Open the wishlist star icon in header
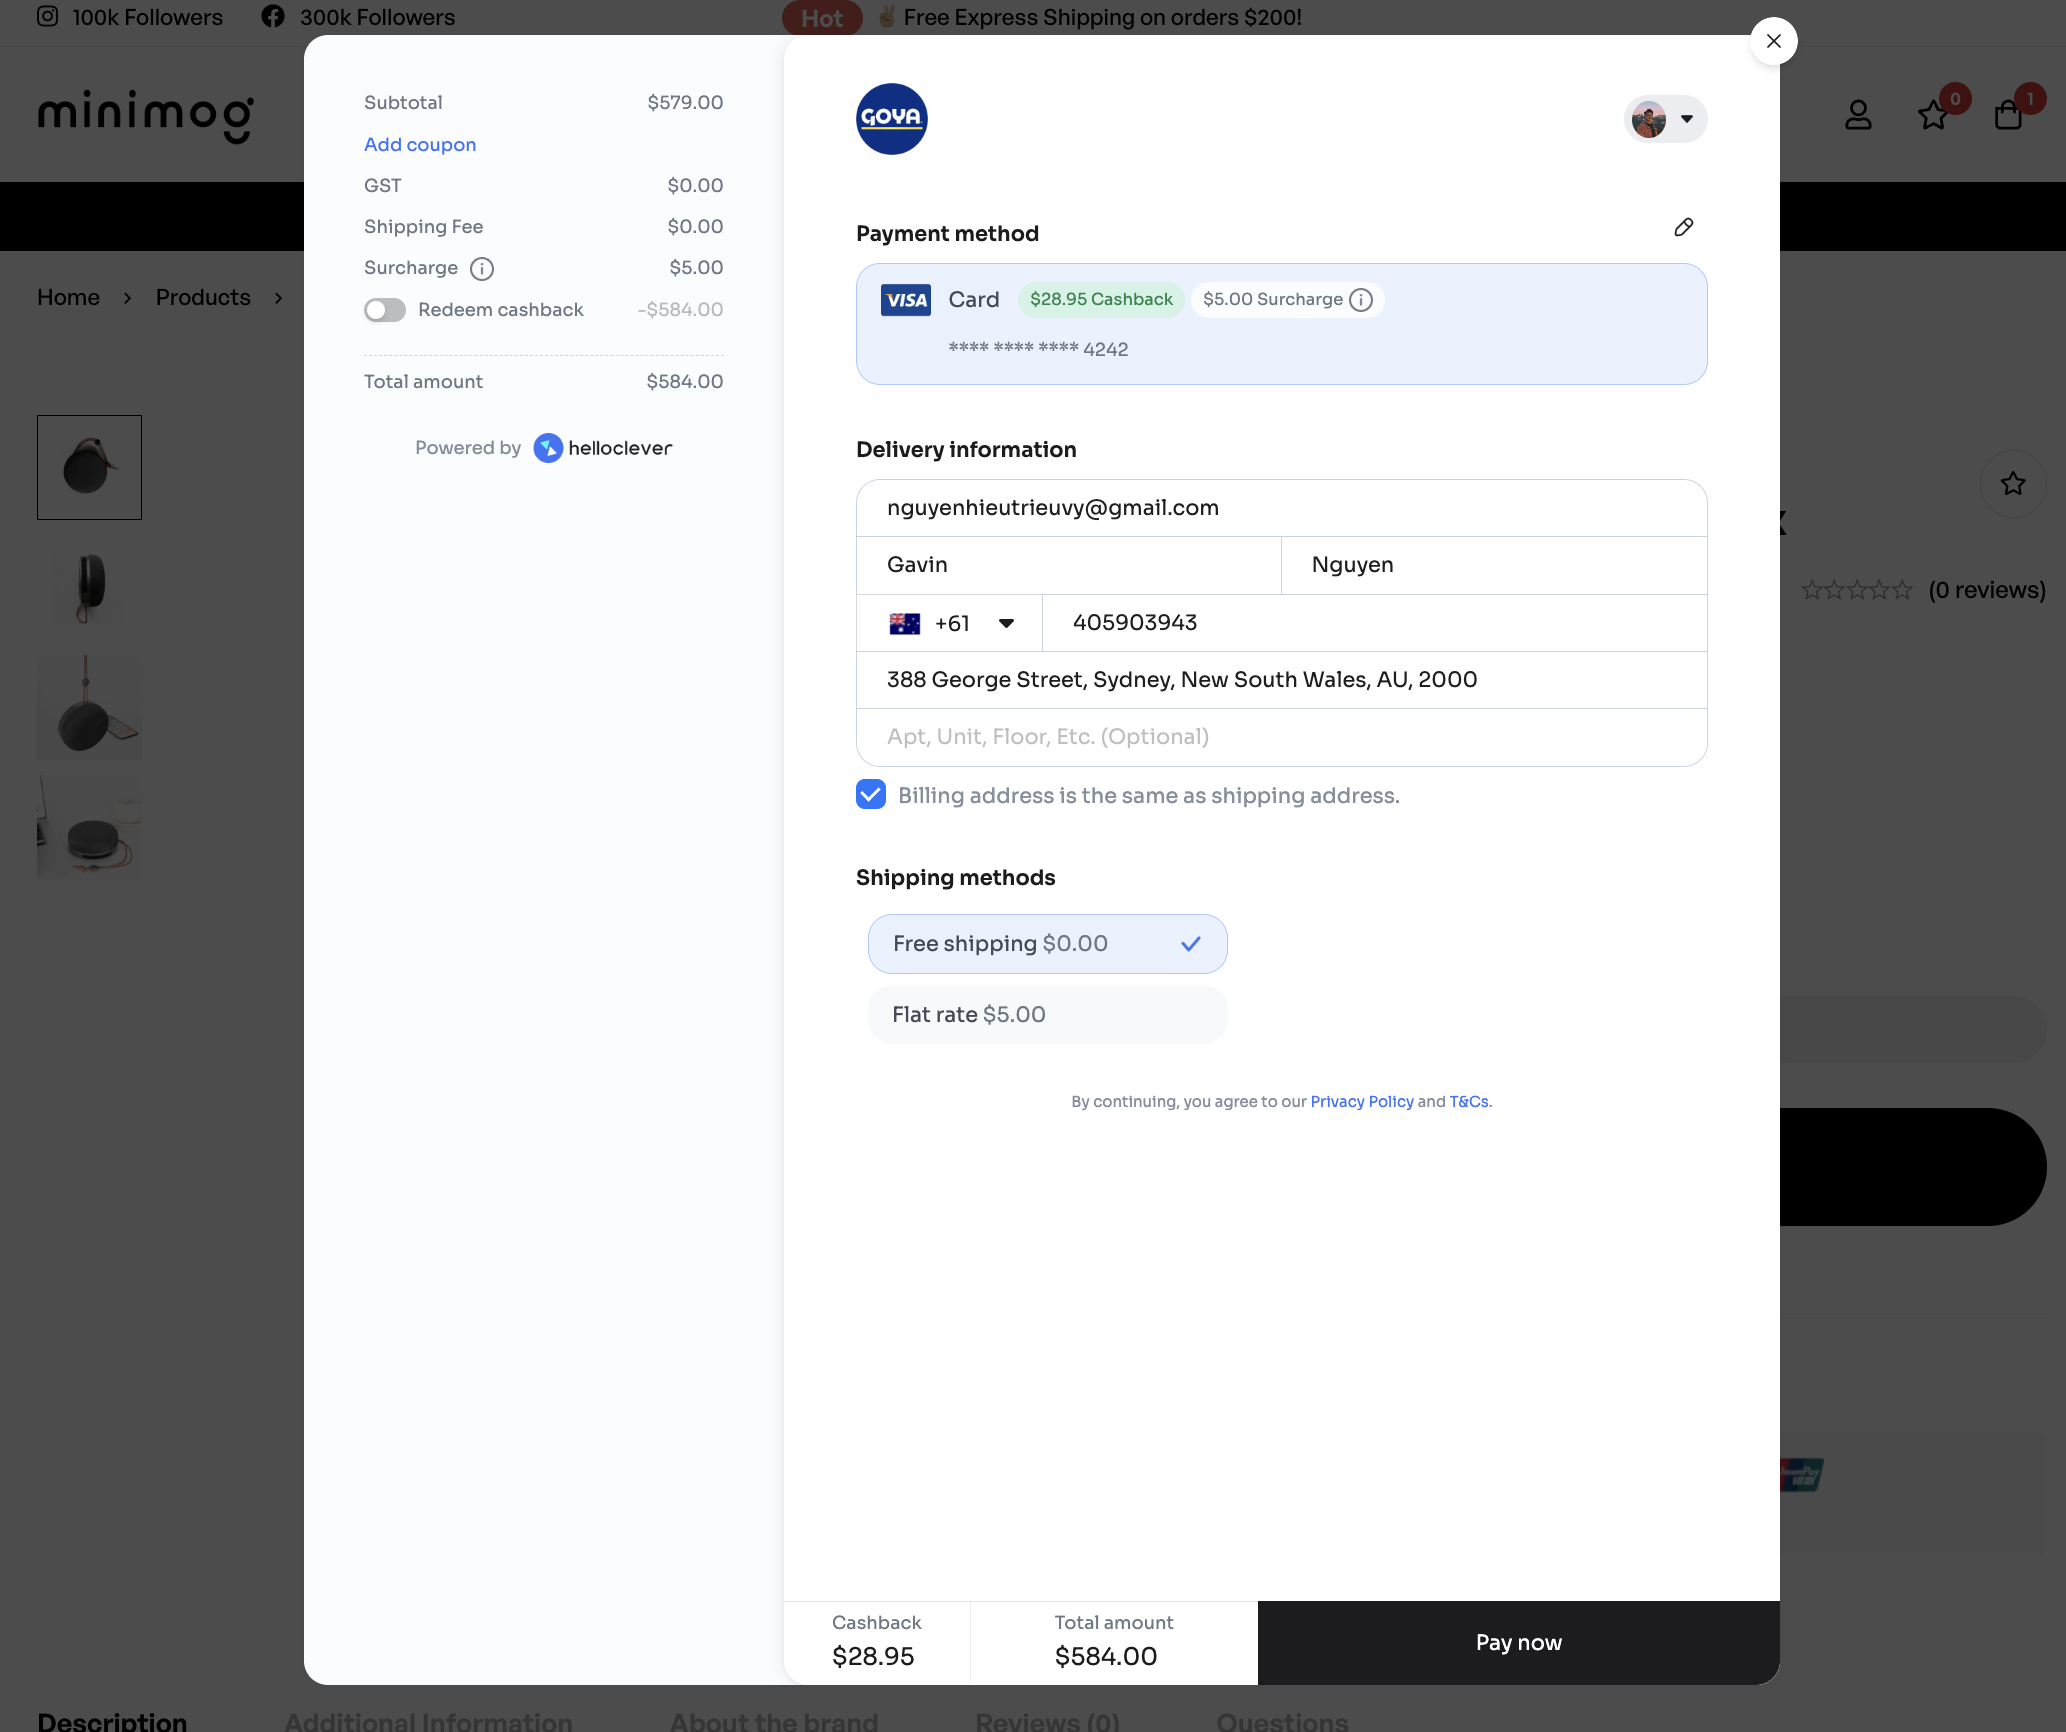 coord(1933,116)
